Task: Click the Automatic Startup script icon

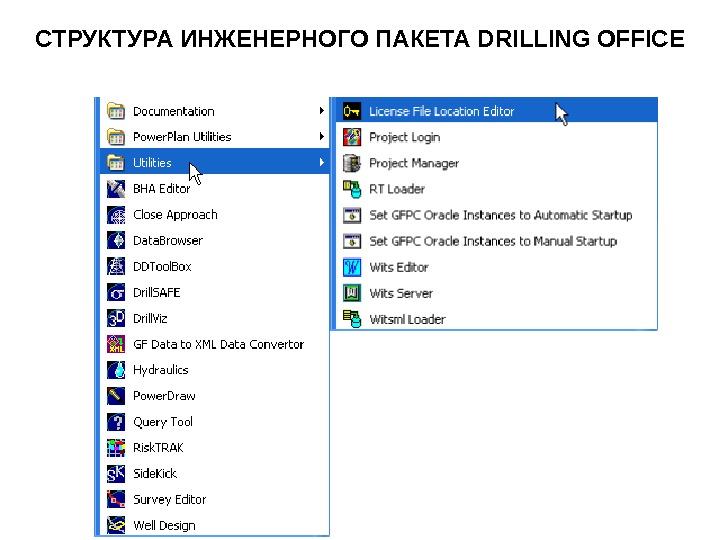Action: pyautogui.click(x=352, y=215)
